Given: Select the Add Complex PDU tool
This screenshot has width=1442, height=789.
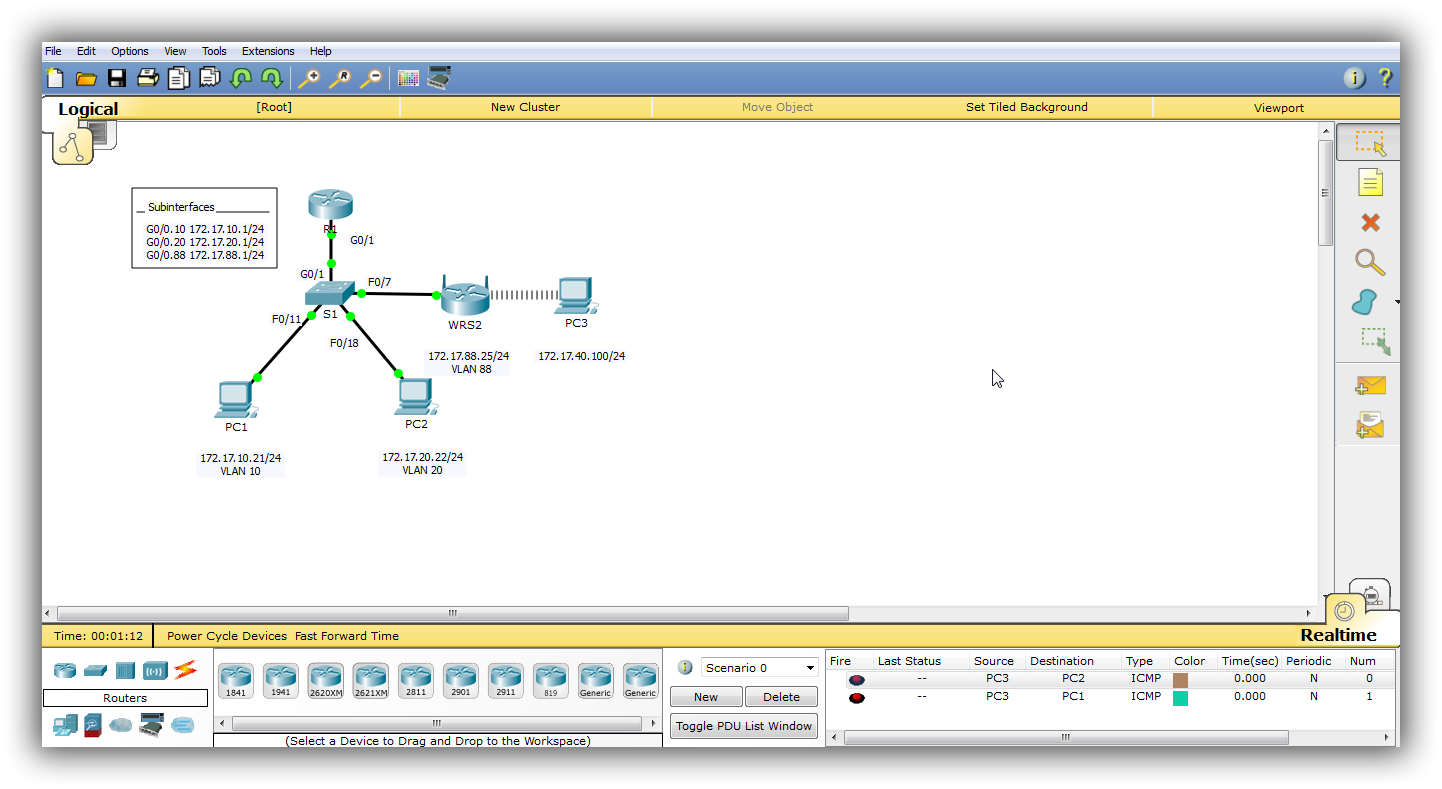Looking at the screenshot, I should click(1369, 424).
